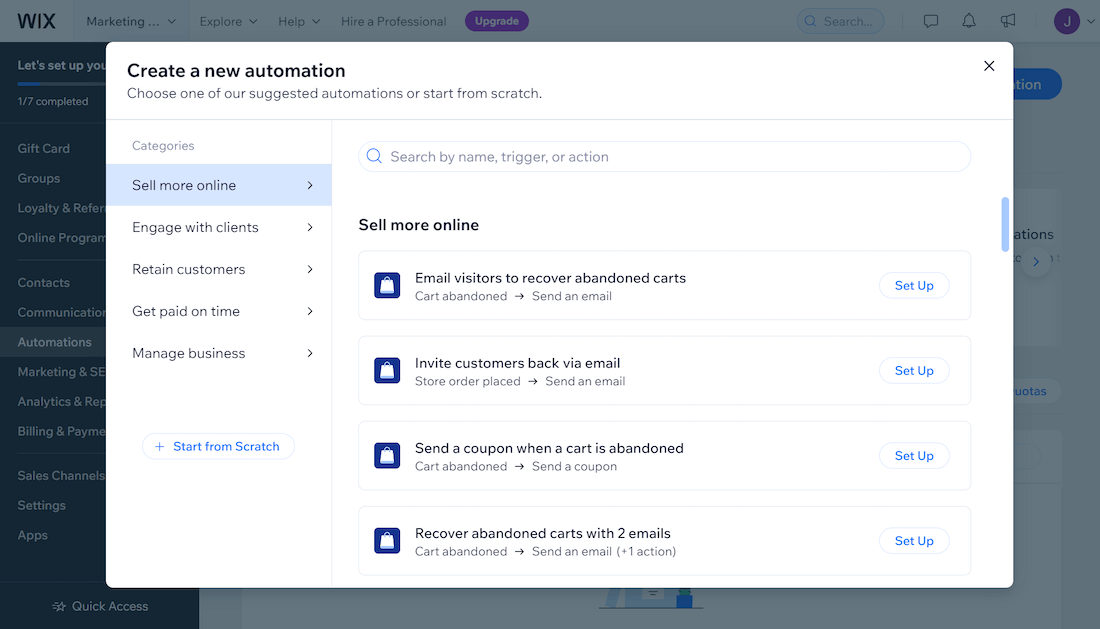
Task: Click the purple Upgrade button
Action: pos(497,21)
